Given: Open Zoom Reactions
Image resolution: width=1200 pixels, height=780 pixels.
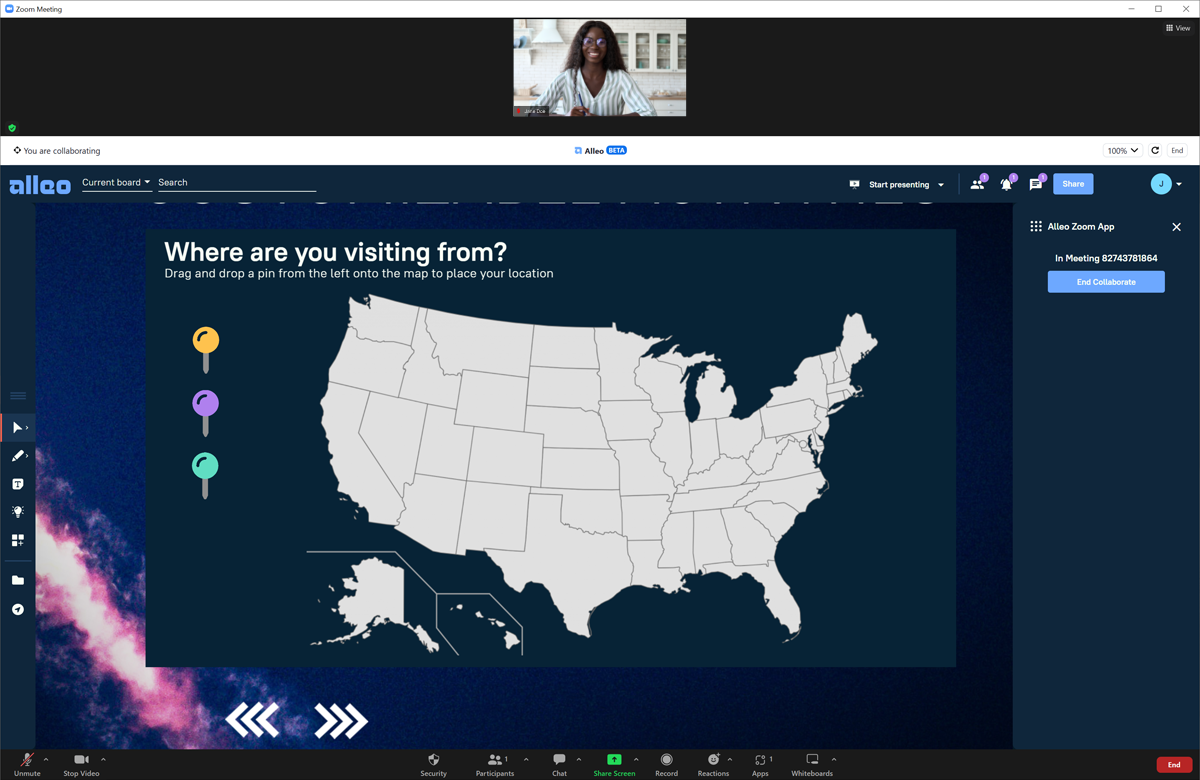Looking at the screenshot, I should pos(713,765).
